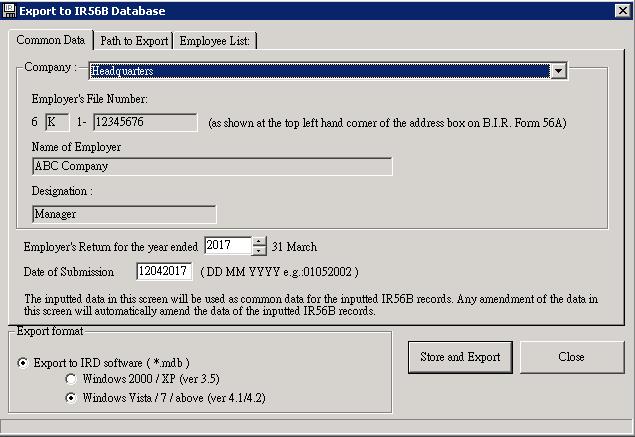Click the 'Date of Submission' label
This screenshot has width=635, height=437.
coord(68,272)
